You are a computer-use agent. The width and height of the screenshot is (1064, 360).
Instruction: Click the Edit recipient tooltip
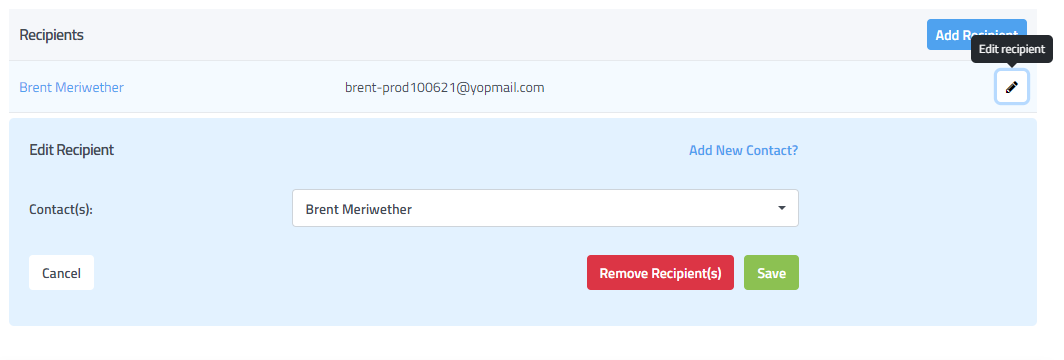(x=1011, y=49)
